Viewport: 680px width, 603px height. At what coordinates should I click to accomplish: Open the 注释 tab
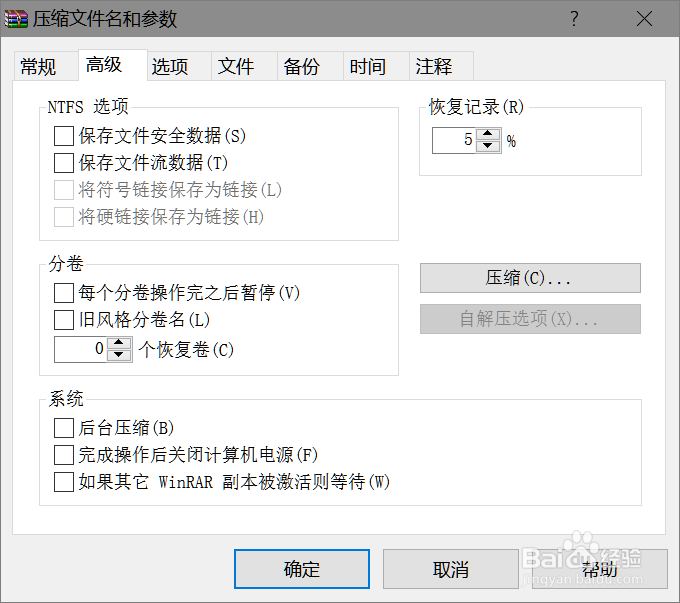click(x=434, y=67)
